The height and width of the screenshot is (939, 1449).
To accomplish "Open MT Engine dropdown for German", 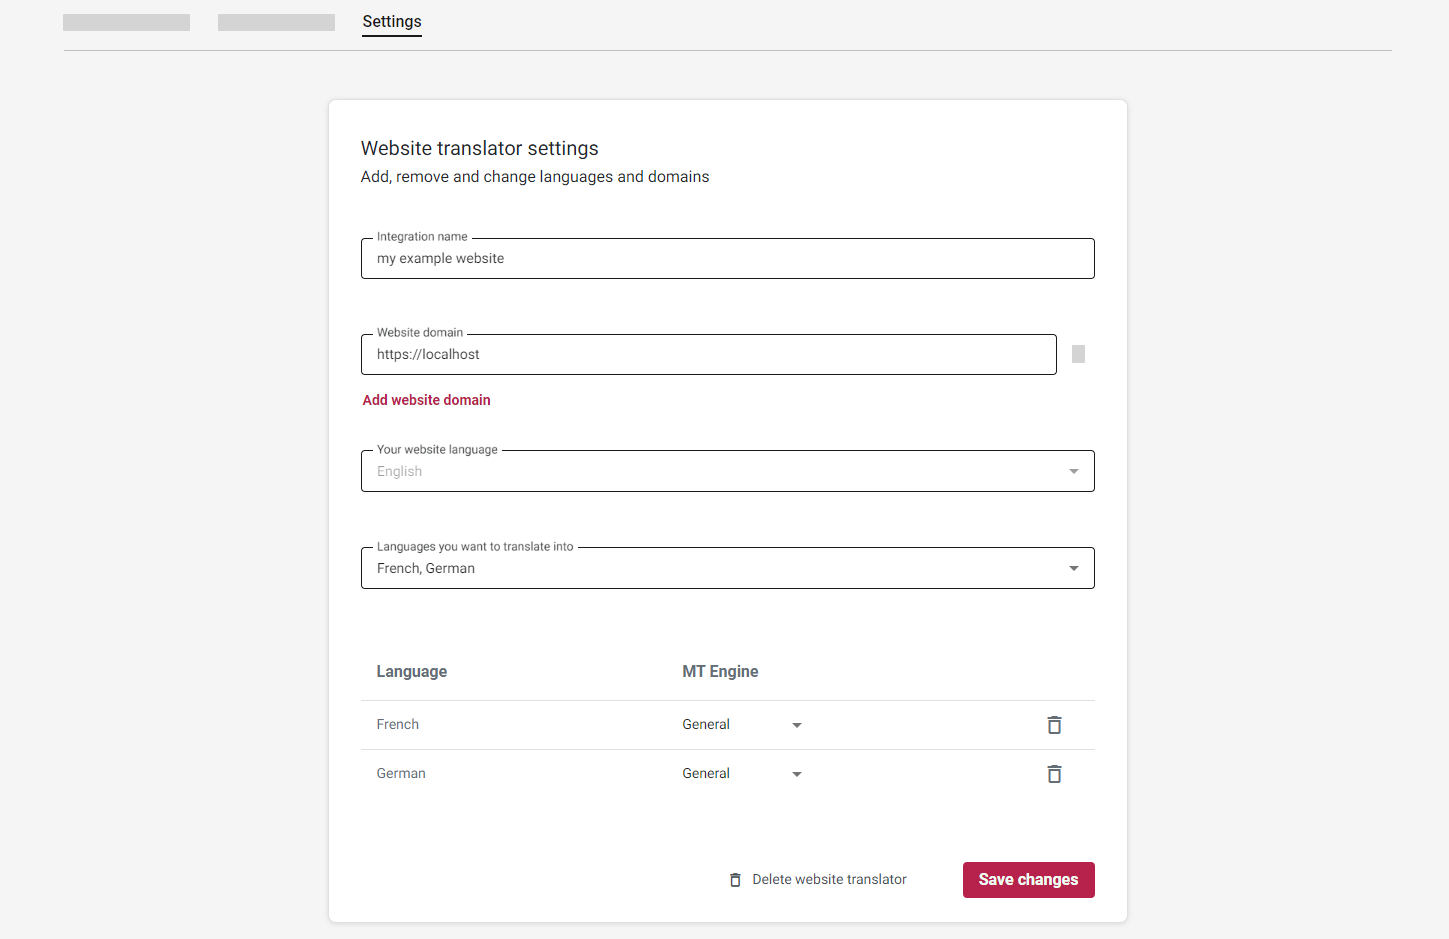I will tap(743, 774).
